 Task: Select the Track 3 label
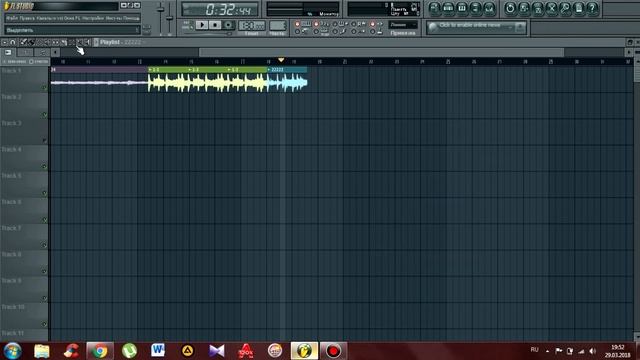tap(11, 123)
